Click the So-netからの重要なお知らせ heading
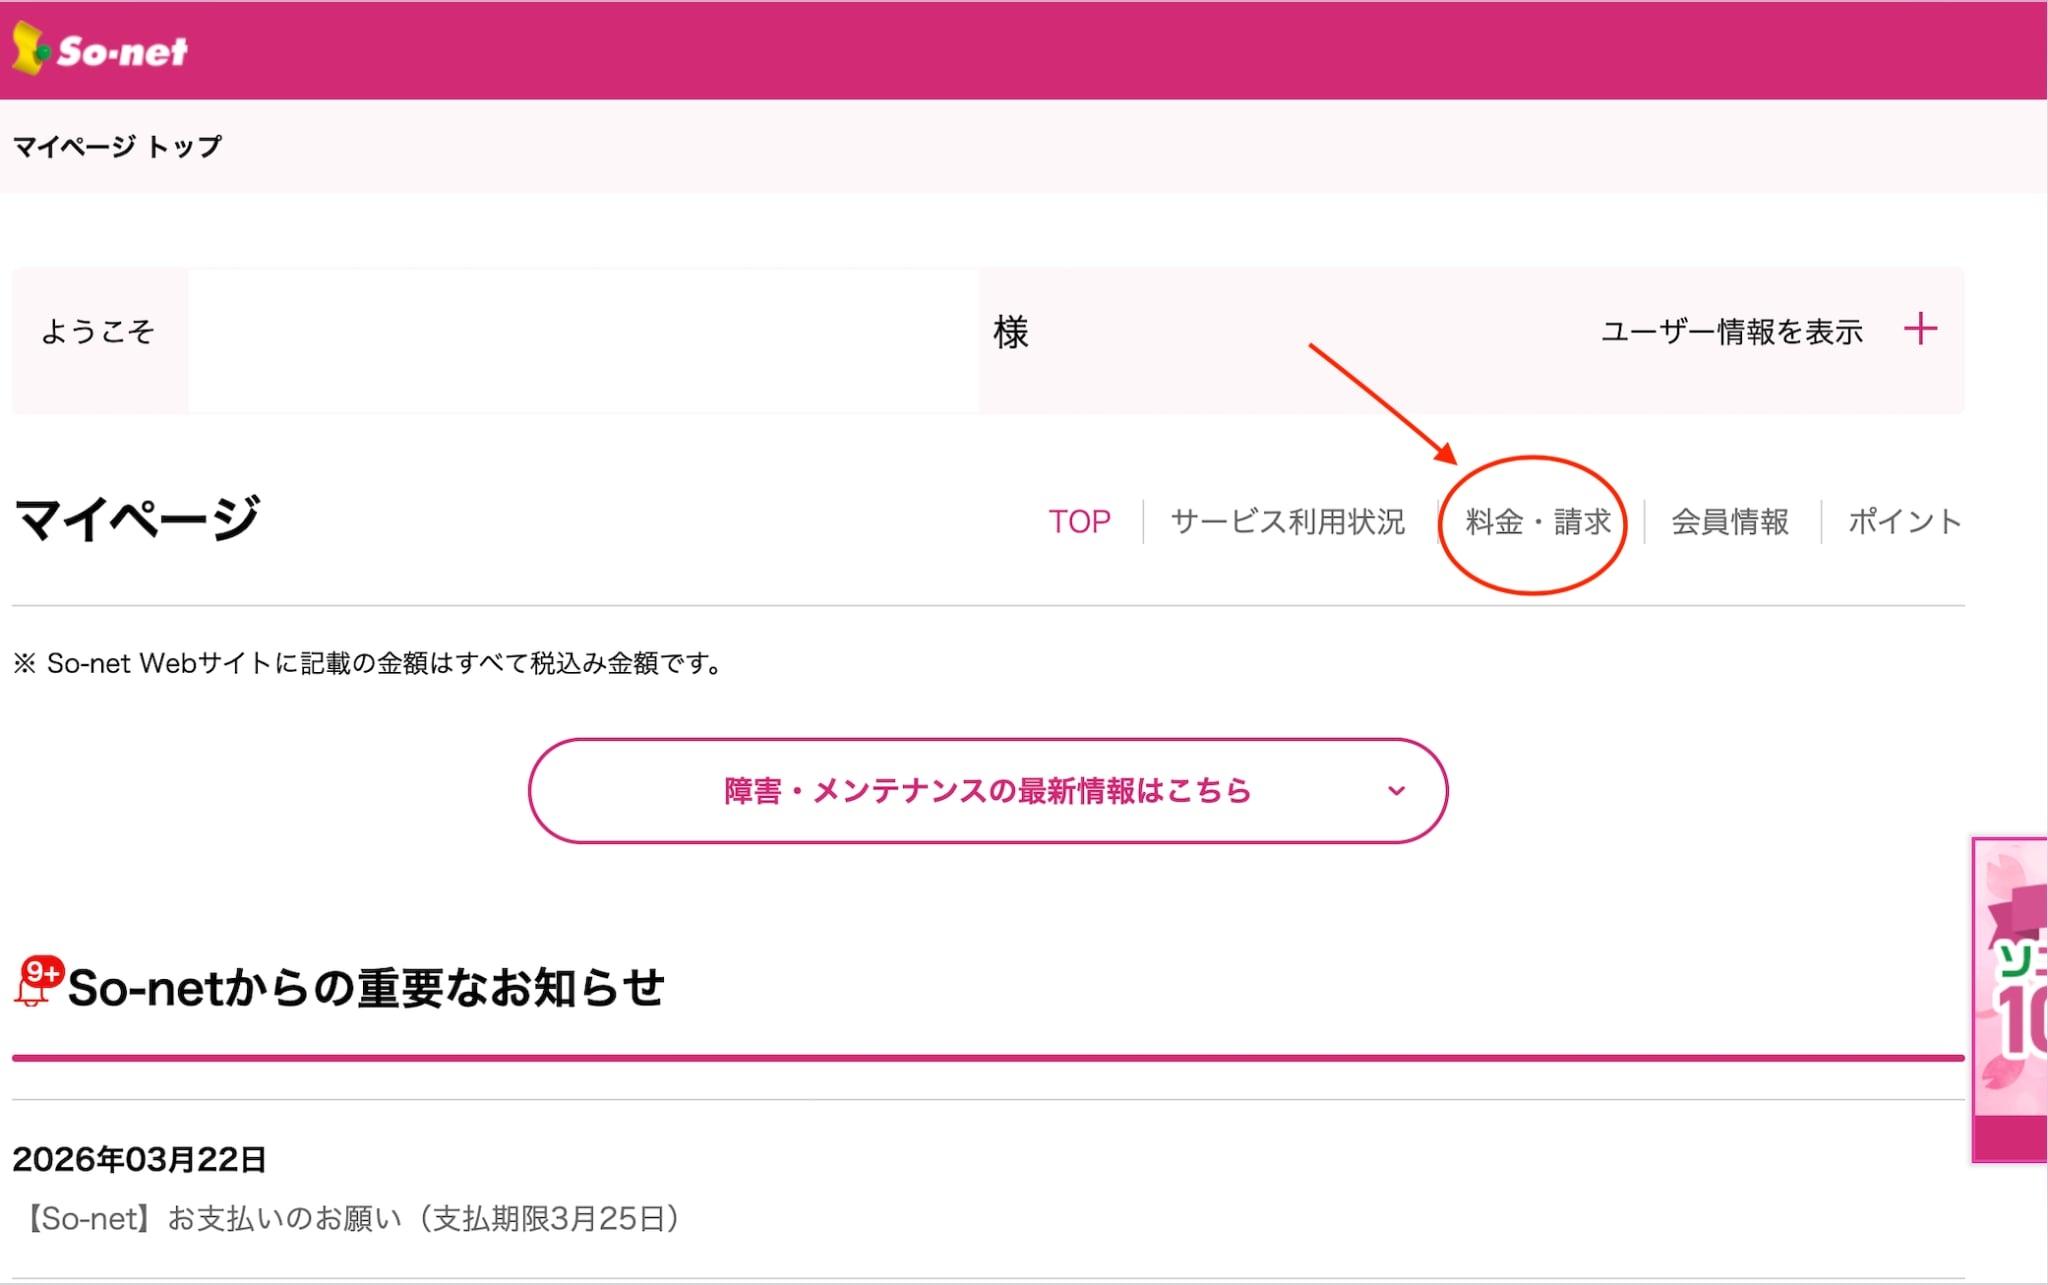2048x1285 pixels. click(x=365, y=987)
